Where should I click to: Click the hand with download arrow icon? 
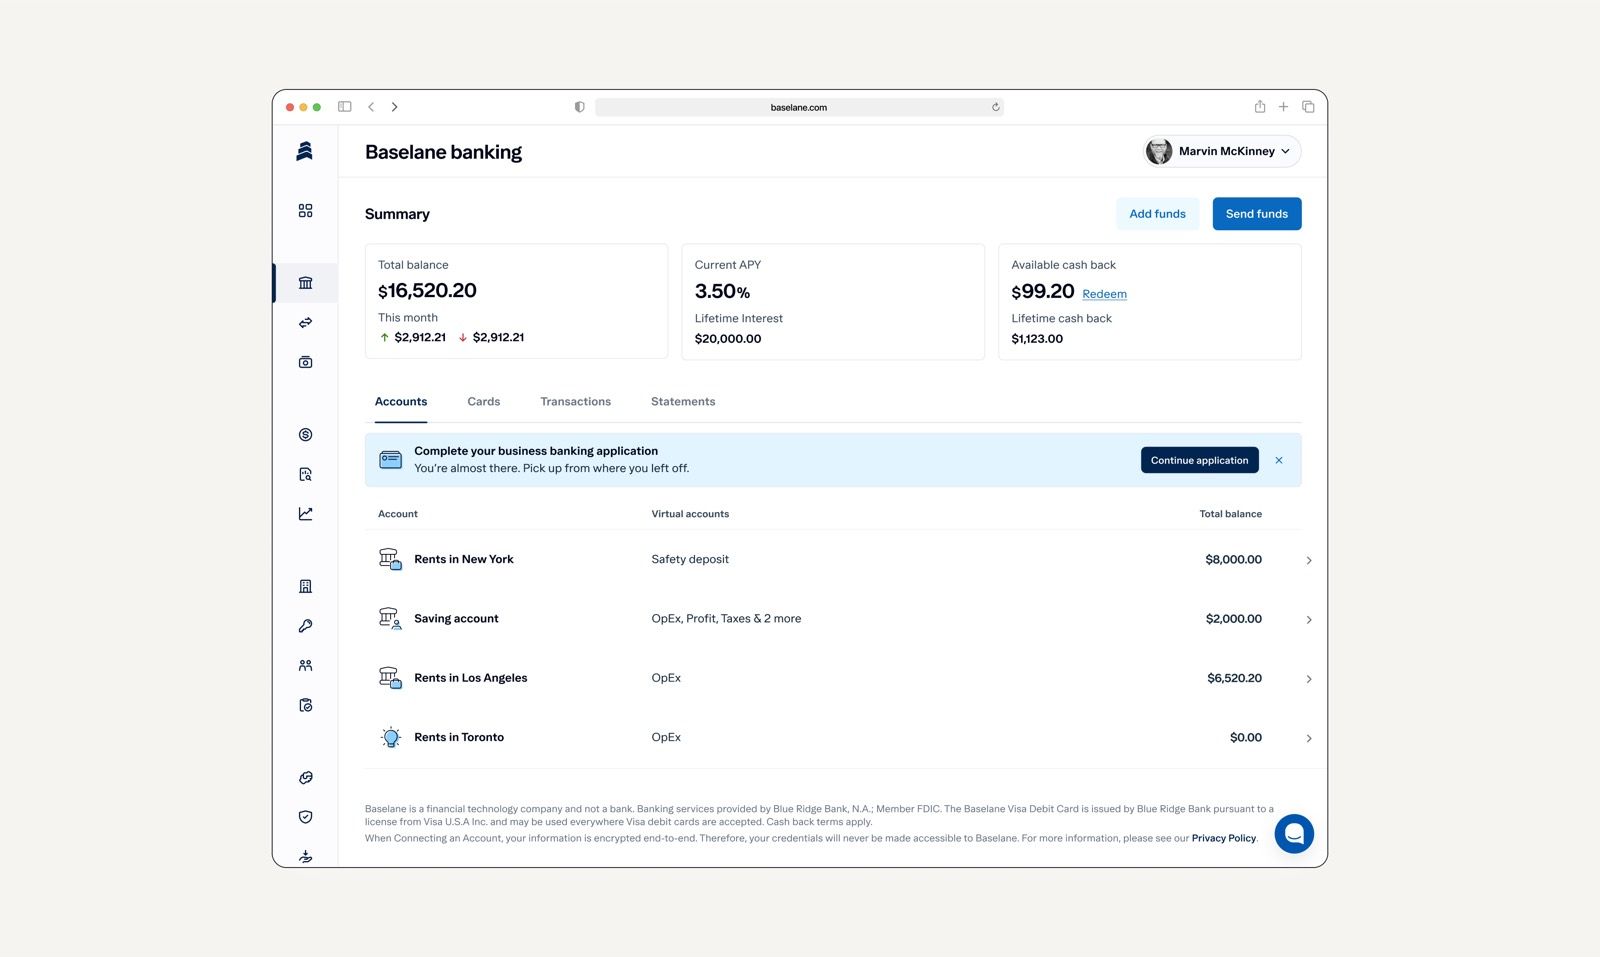305,857
